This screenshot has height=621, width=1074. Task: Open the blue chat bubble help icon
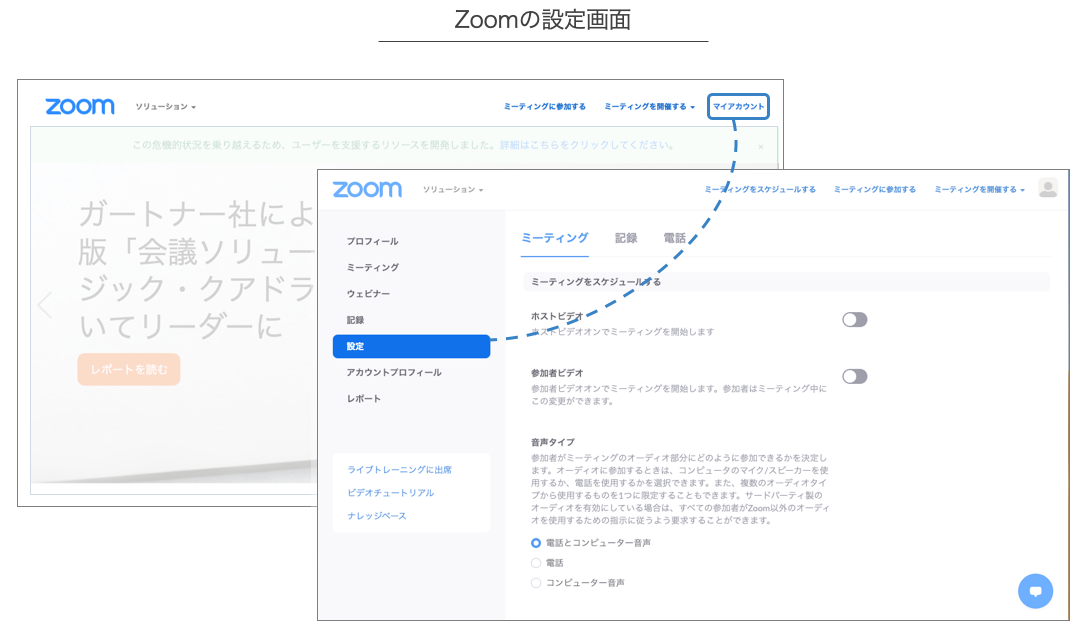[1035, 591]
